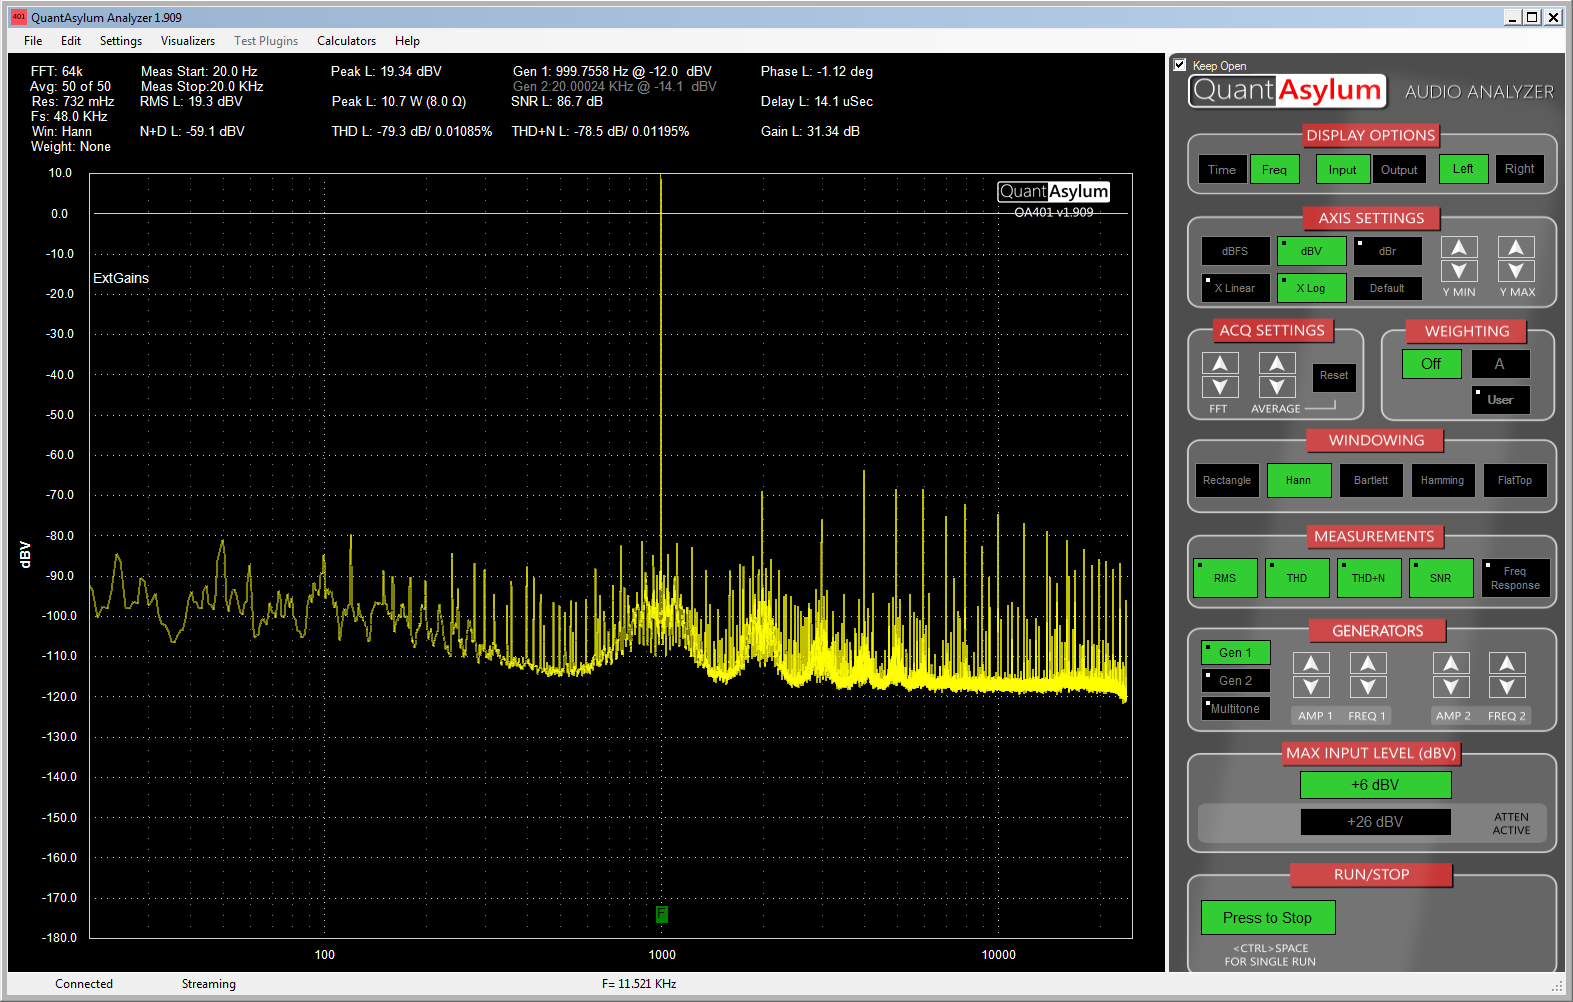Enable A weighting
This screenshot has width=1573, height=1002.
pyautogui.click(x=1500, y=364)
